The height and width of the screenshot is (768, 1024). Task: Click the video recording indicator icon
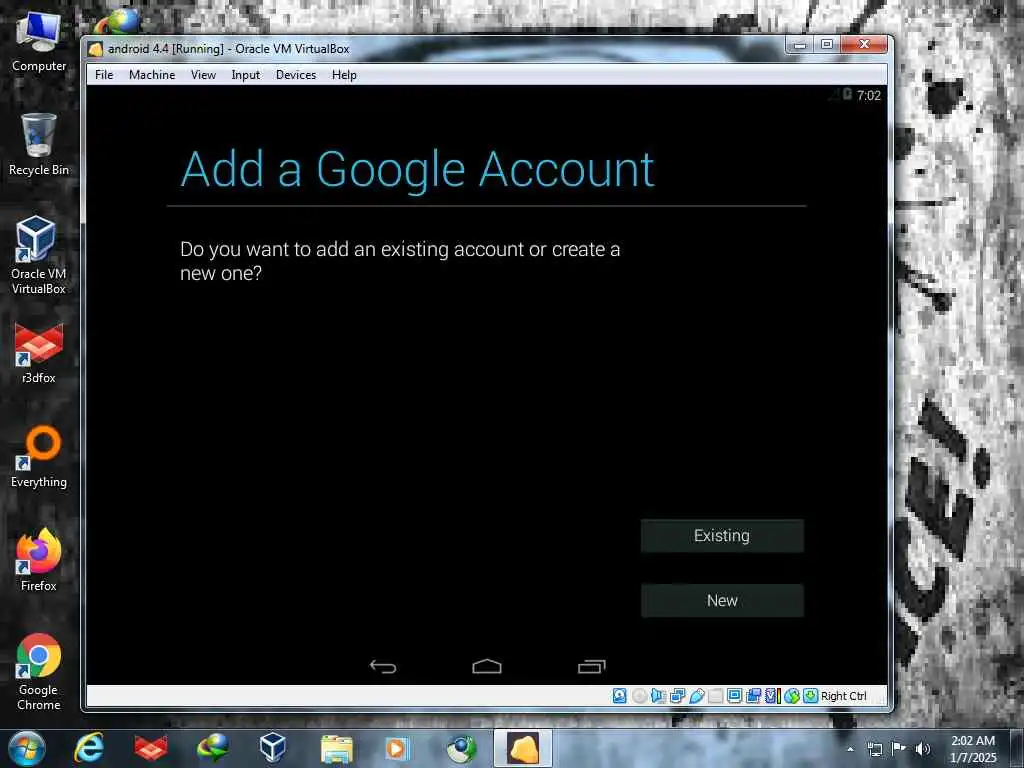[x=754, y=696]
